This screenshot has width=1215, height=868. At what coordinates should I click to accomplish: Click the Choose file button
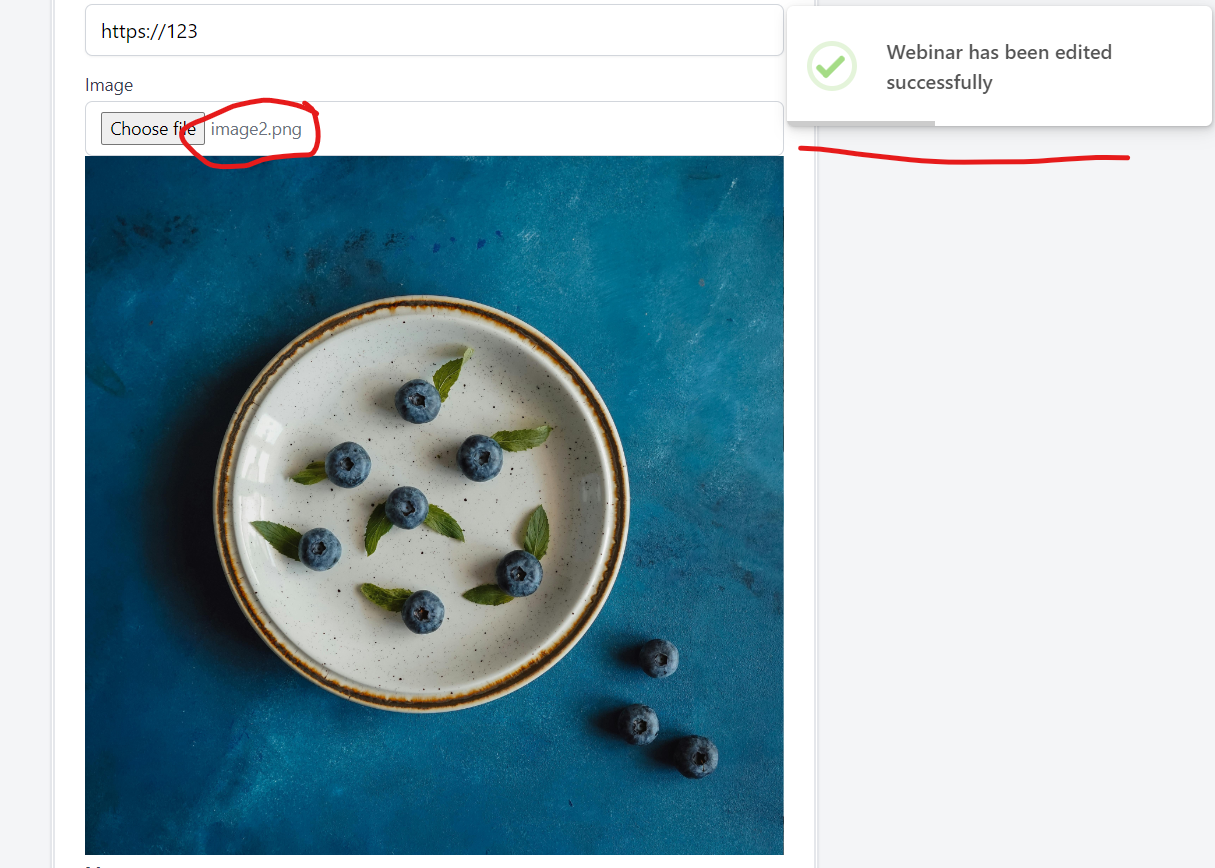pos(153,128)
